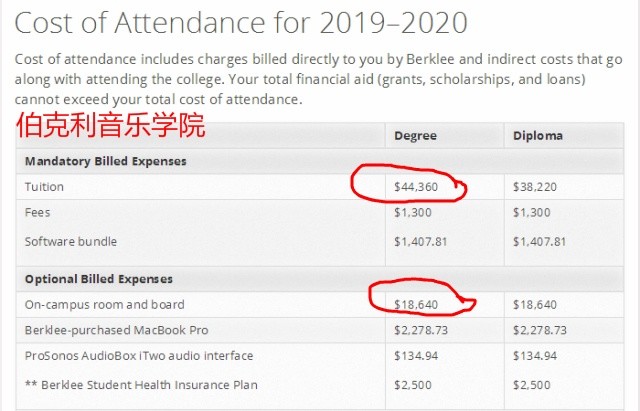Select the Diploma column header
This screenshot has width=640, height=411.
click(538, 136)
